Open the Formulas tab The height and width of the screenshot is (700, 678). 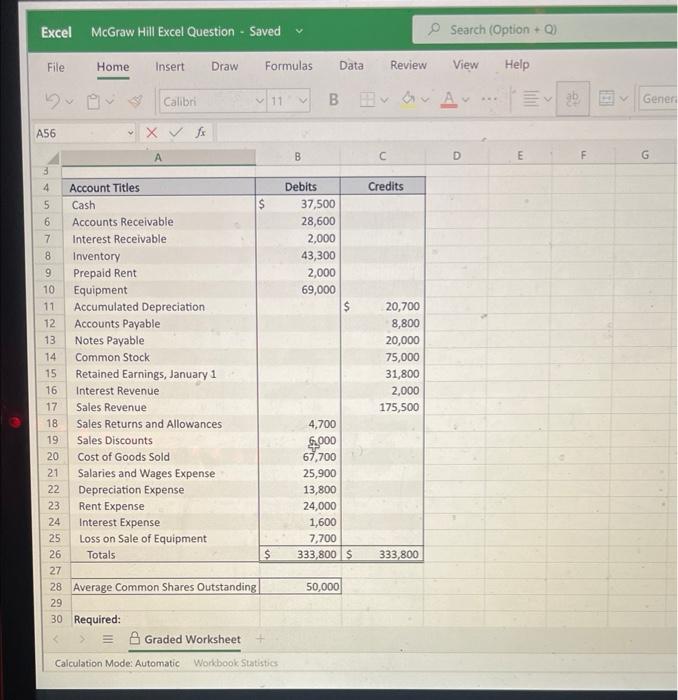coord(288,66)
